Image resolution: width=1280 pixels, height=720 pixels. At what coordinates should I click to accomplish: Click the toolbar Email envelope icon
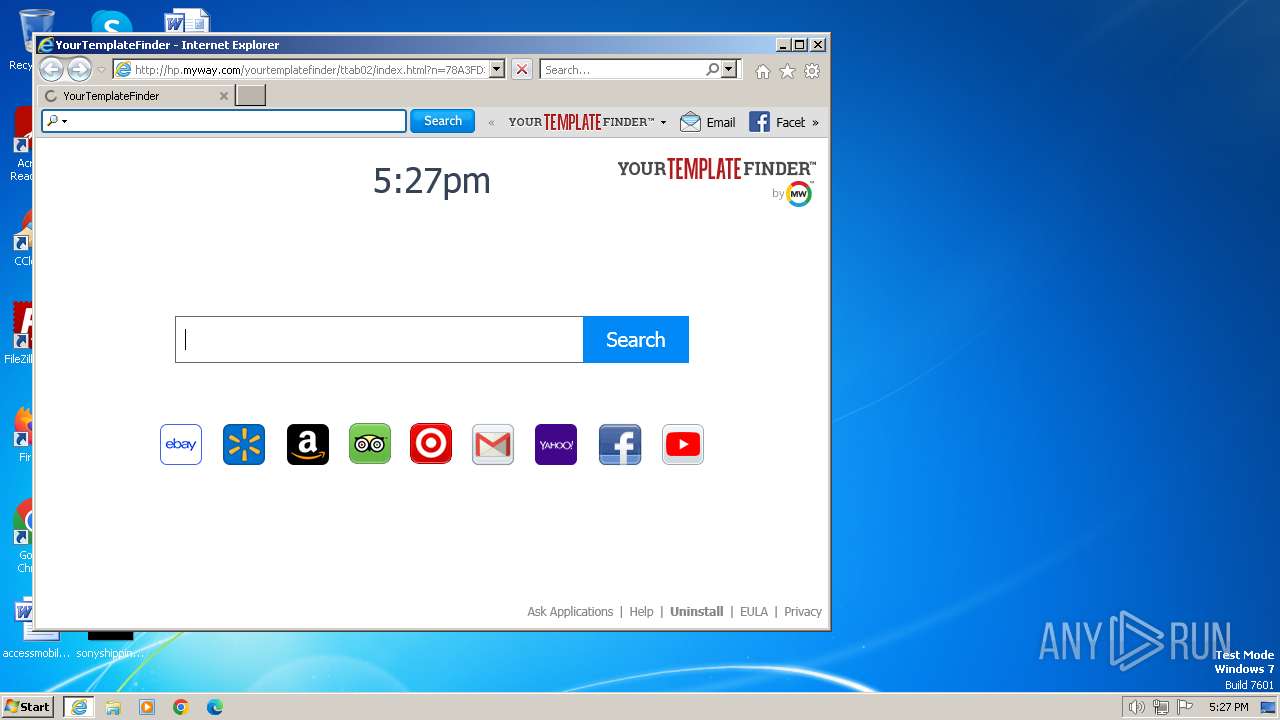tap(690, 122)
